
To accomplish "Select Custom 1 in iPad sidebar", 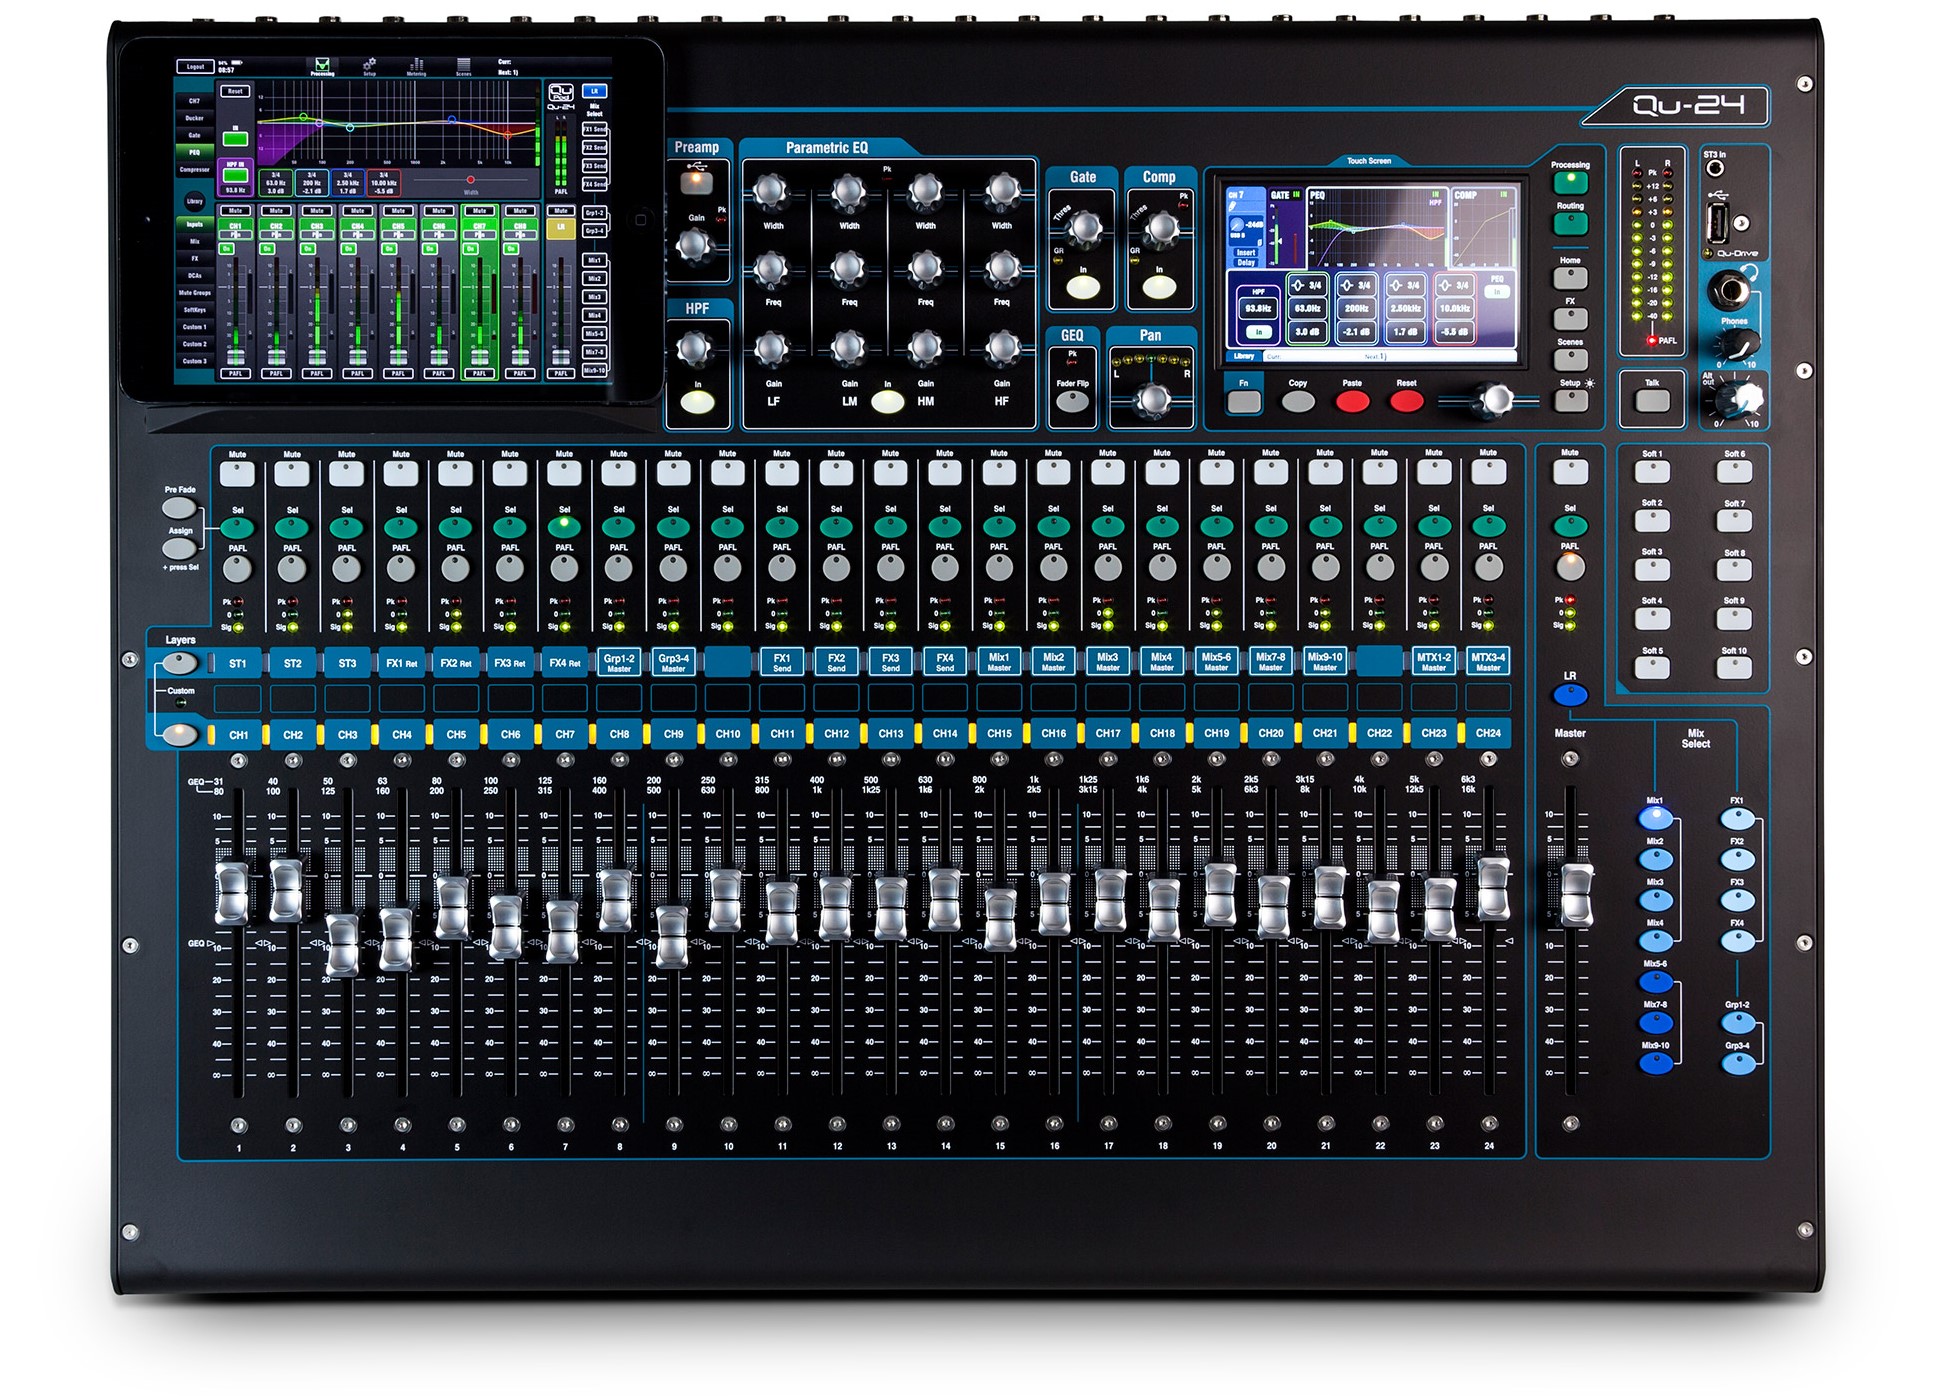I will (x=194, y=327).
